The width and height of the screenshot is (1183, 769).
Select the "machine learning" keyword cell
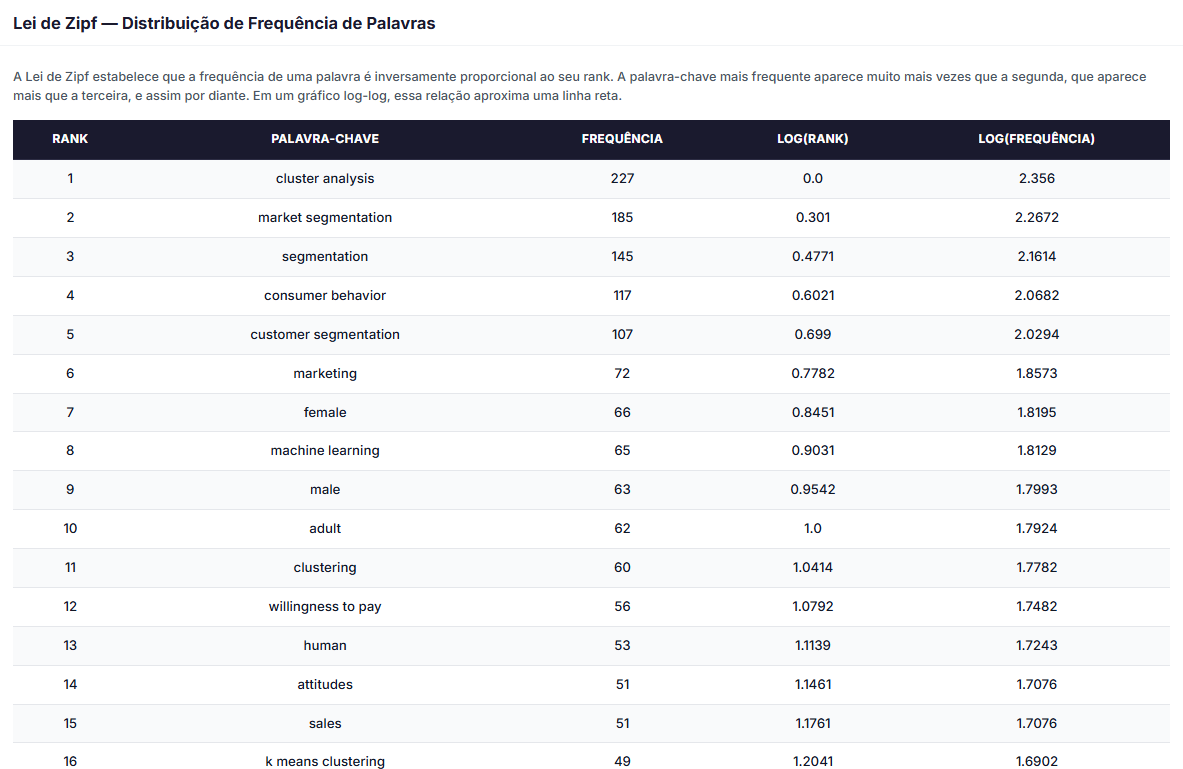pos(325,451)
